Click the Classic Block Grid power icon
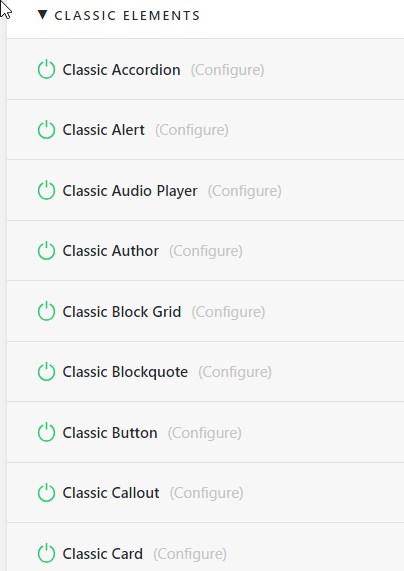Screen dimensions: 404x571 pyautogui.click(x=46, y=311)
